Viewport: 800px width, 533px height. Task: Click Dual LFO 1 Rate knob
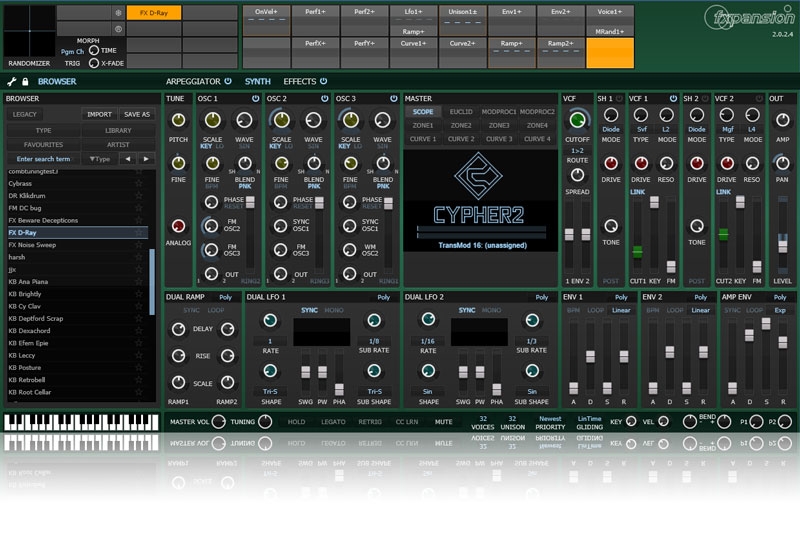tap(270, 320)
